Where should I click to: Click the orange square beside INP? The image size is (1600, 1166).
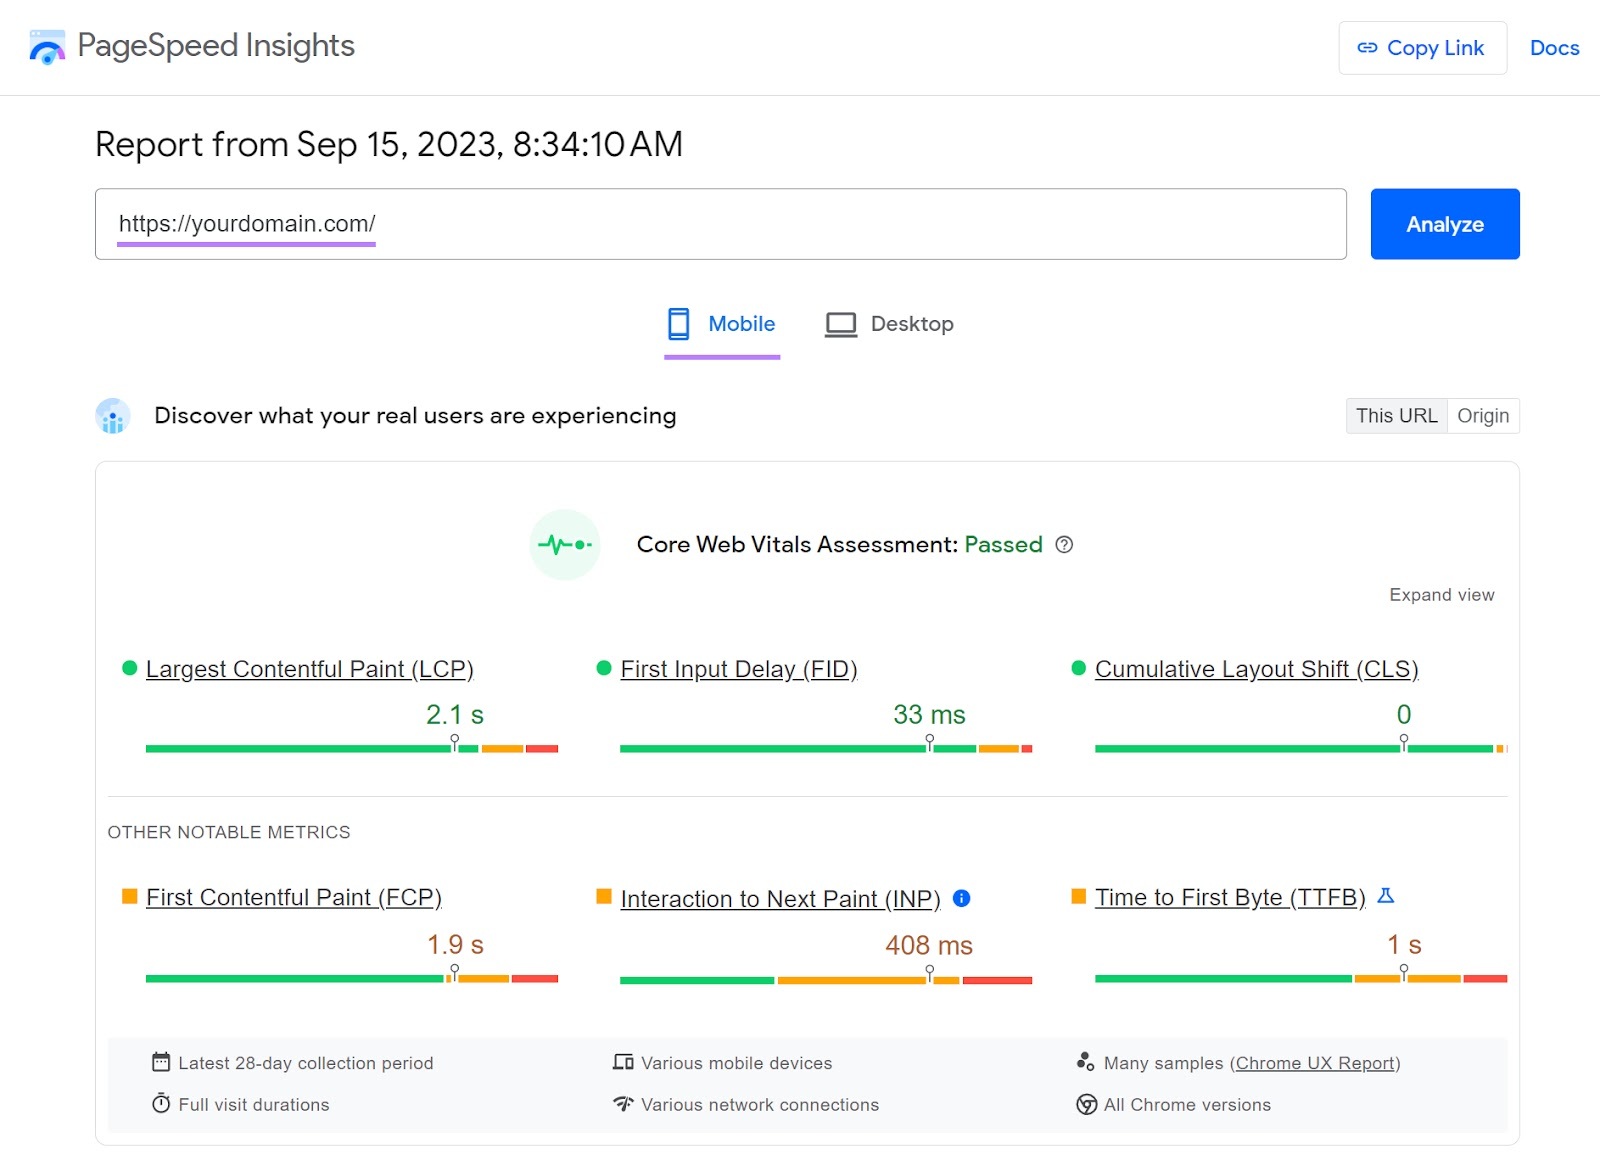click(x=603, y=896)
